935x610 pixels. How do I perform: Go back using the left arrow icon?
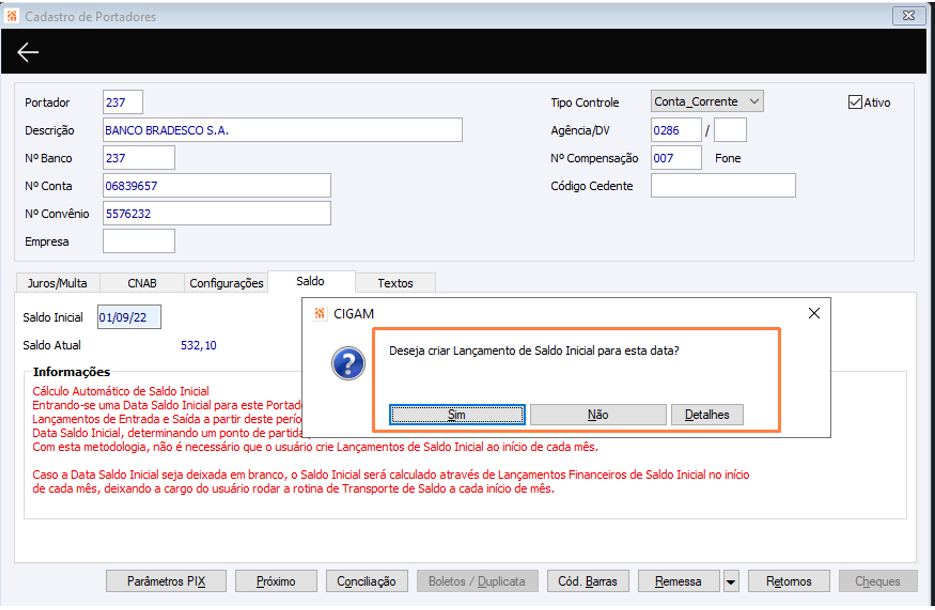point(27,52)
